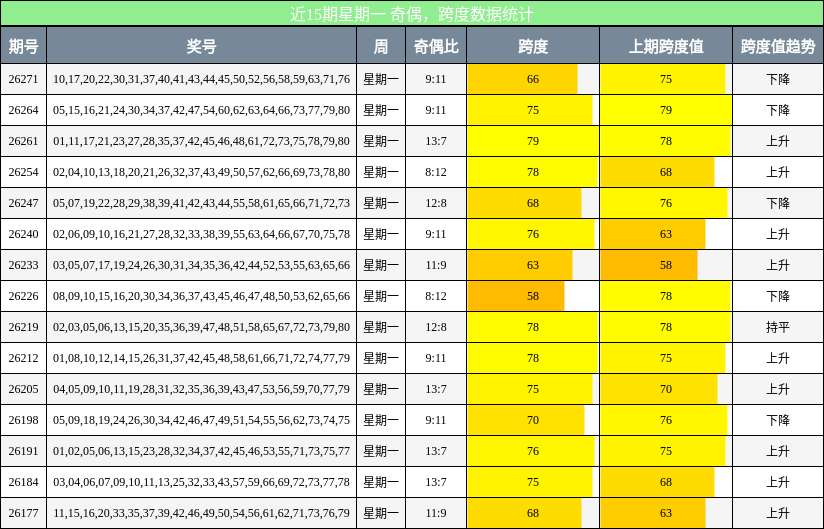Select issue number 26233
Viewport: 824px width, 529px height.
click(x=24, y=265)
